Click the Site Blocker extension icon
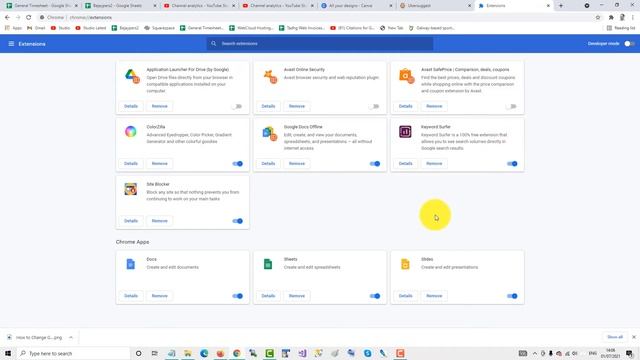This screenshot has width=640, height=360. tap(131, 189)
